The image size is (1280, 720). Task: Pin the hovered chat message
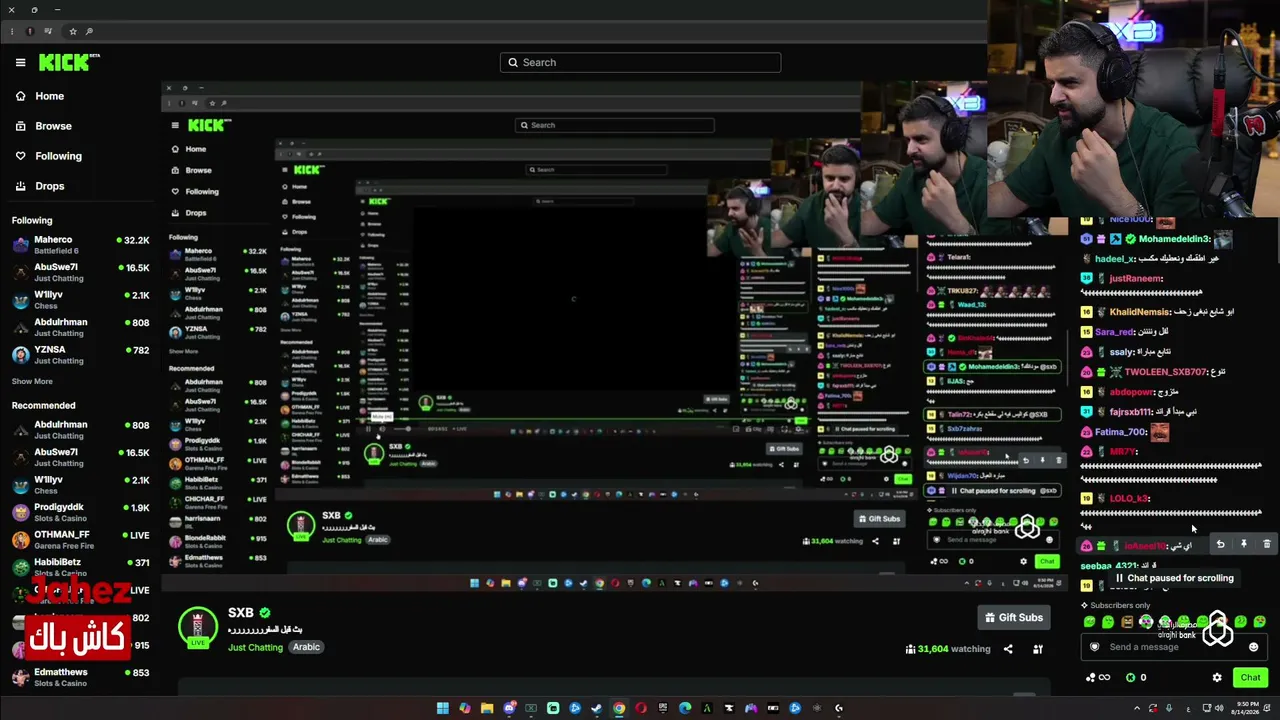pos(1244,545)
